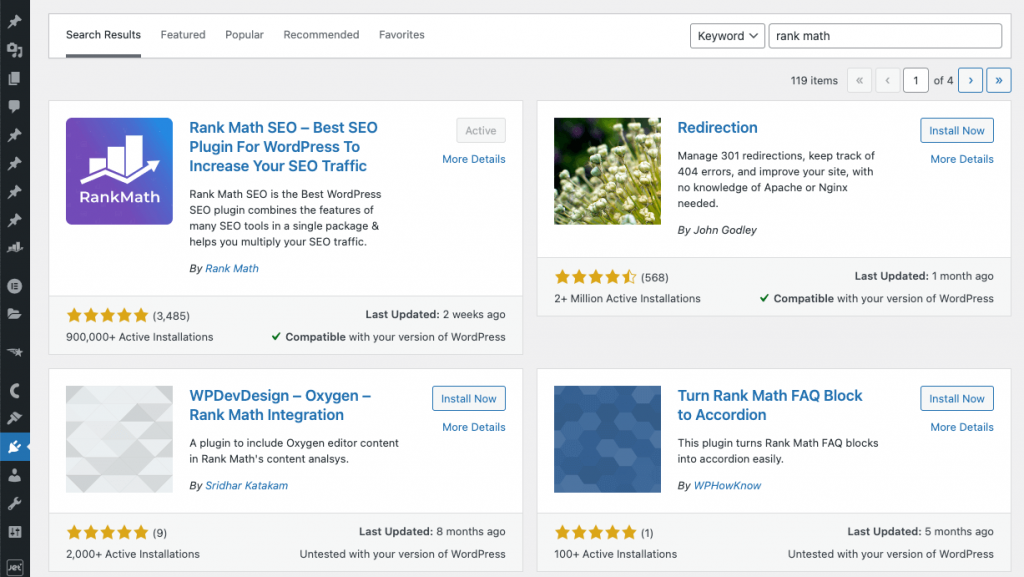Image resolution: width=1024 pixels, height=577 pixels.
Task: Click the 119 items count text
Action: coord(814,80)
